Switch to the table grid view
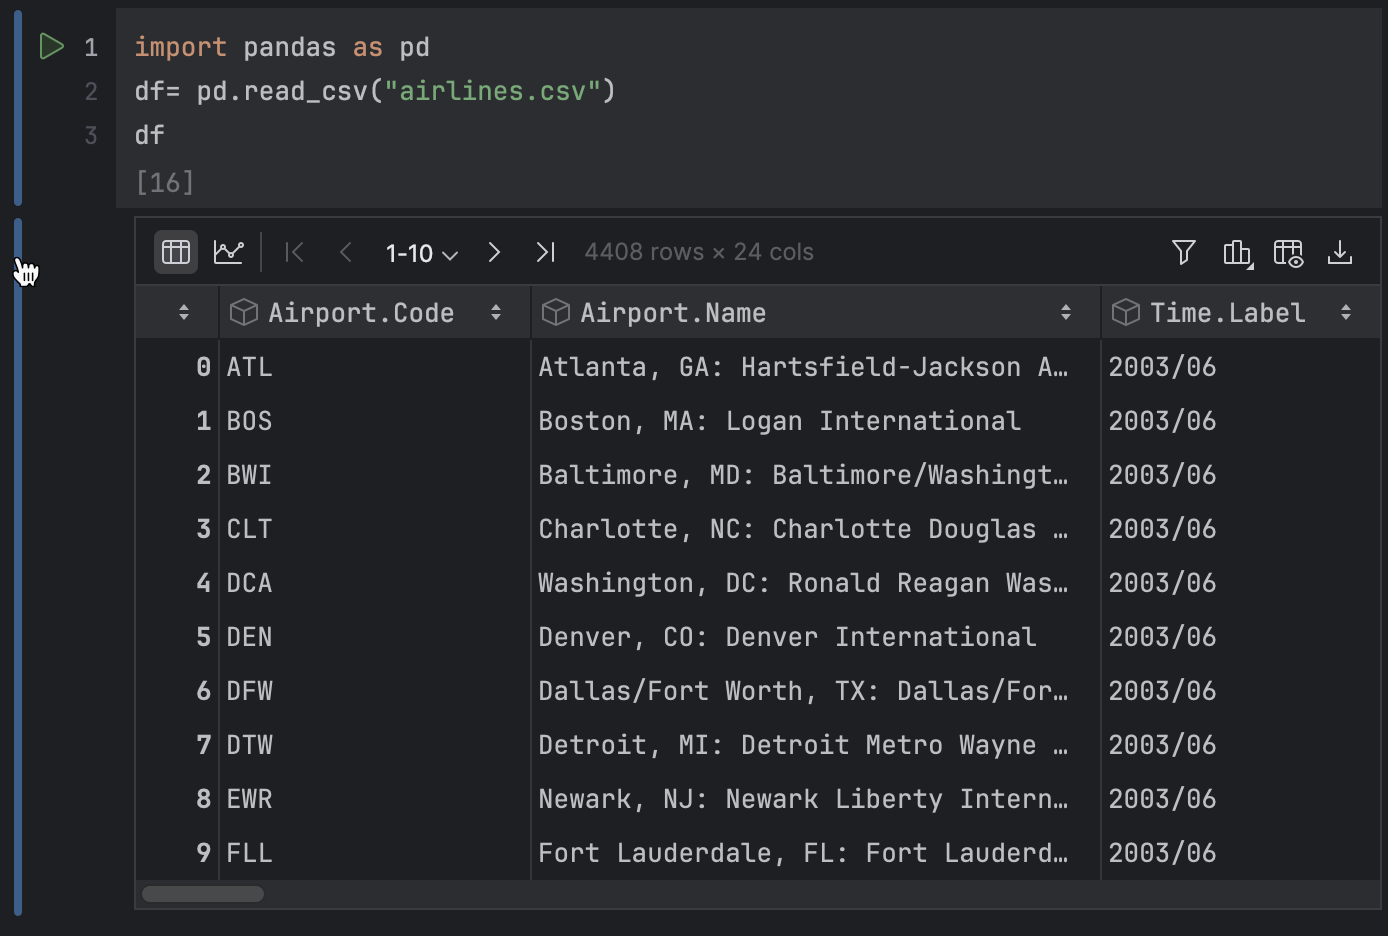The height and width of the screenshot is (936, 1388). [x=175, y=252]
